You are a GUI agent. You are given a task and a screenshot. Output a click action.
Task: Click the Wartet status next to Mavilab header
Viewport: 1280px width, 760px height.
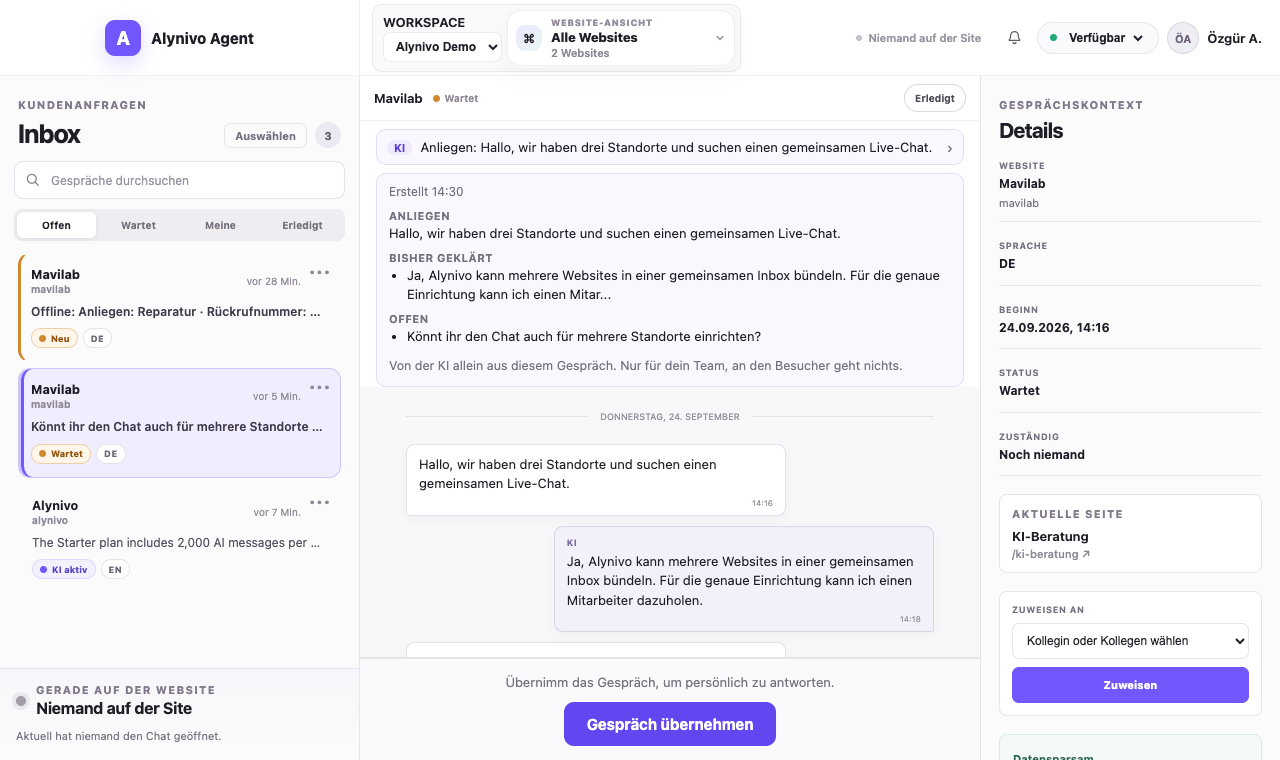456,98
